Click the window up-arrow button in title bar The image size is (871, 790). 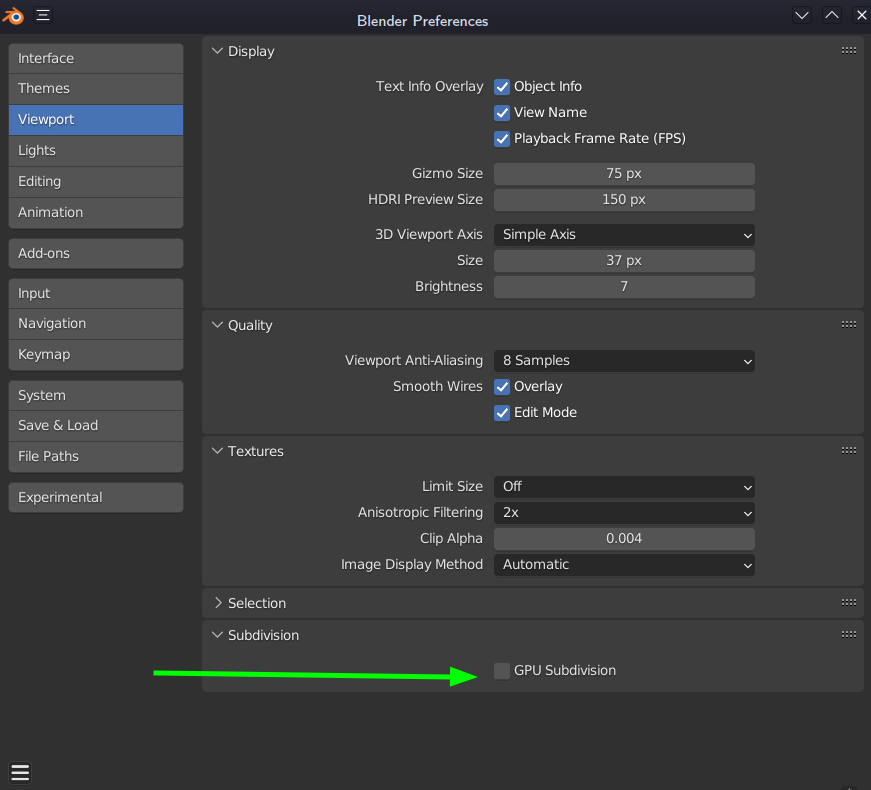[832, 15]
